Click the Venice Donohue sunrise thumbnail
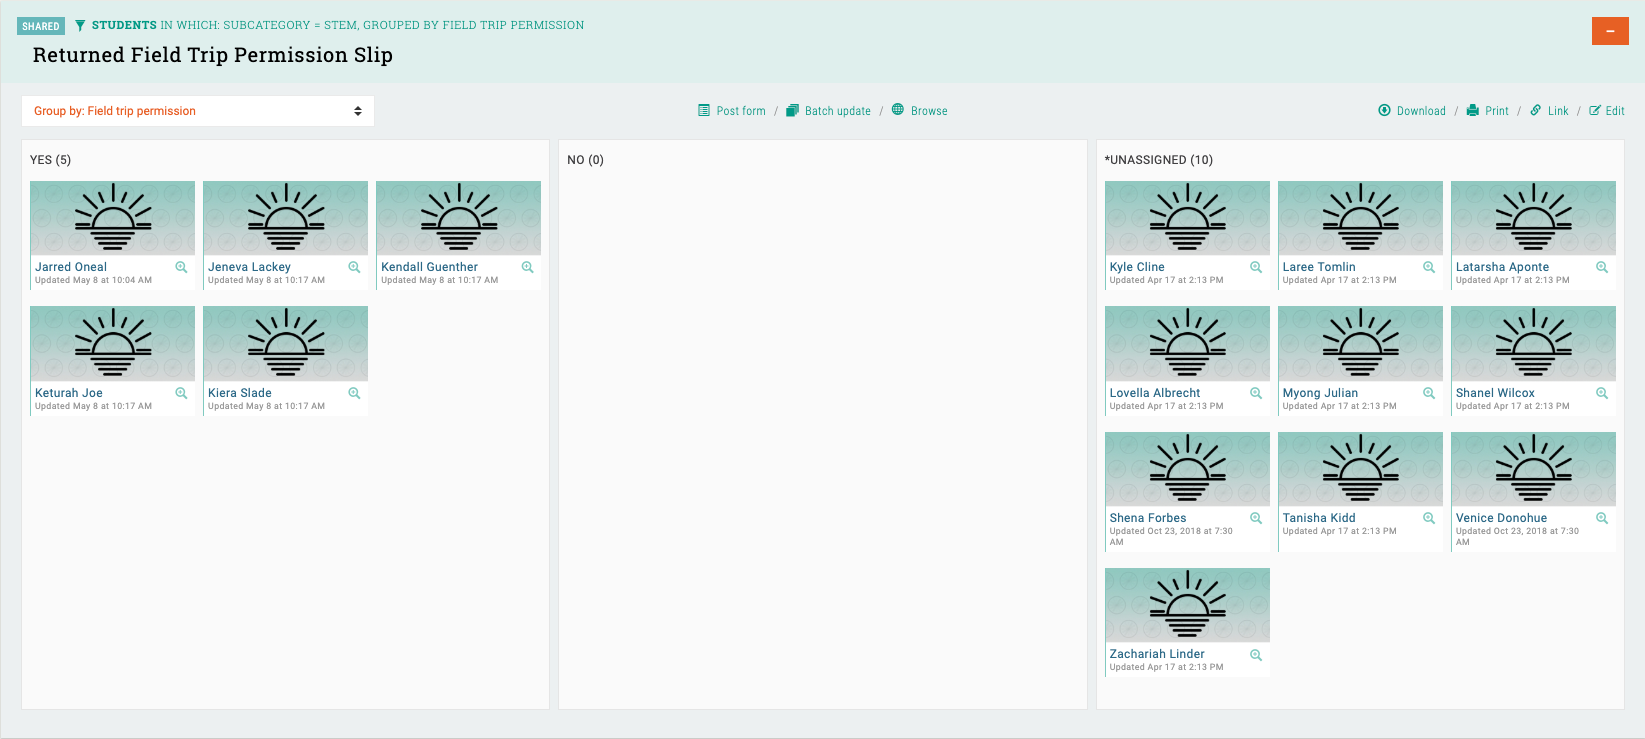 [x=1533, y=469]
